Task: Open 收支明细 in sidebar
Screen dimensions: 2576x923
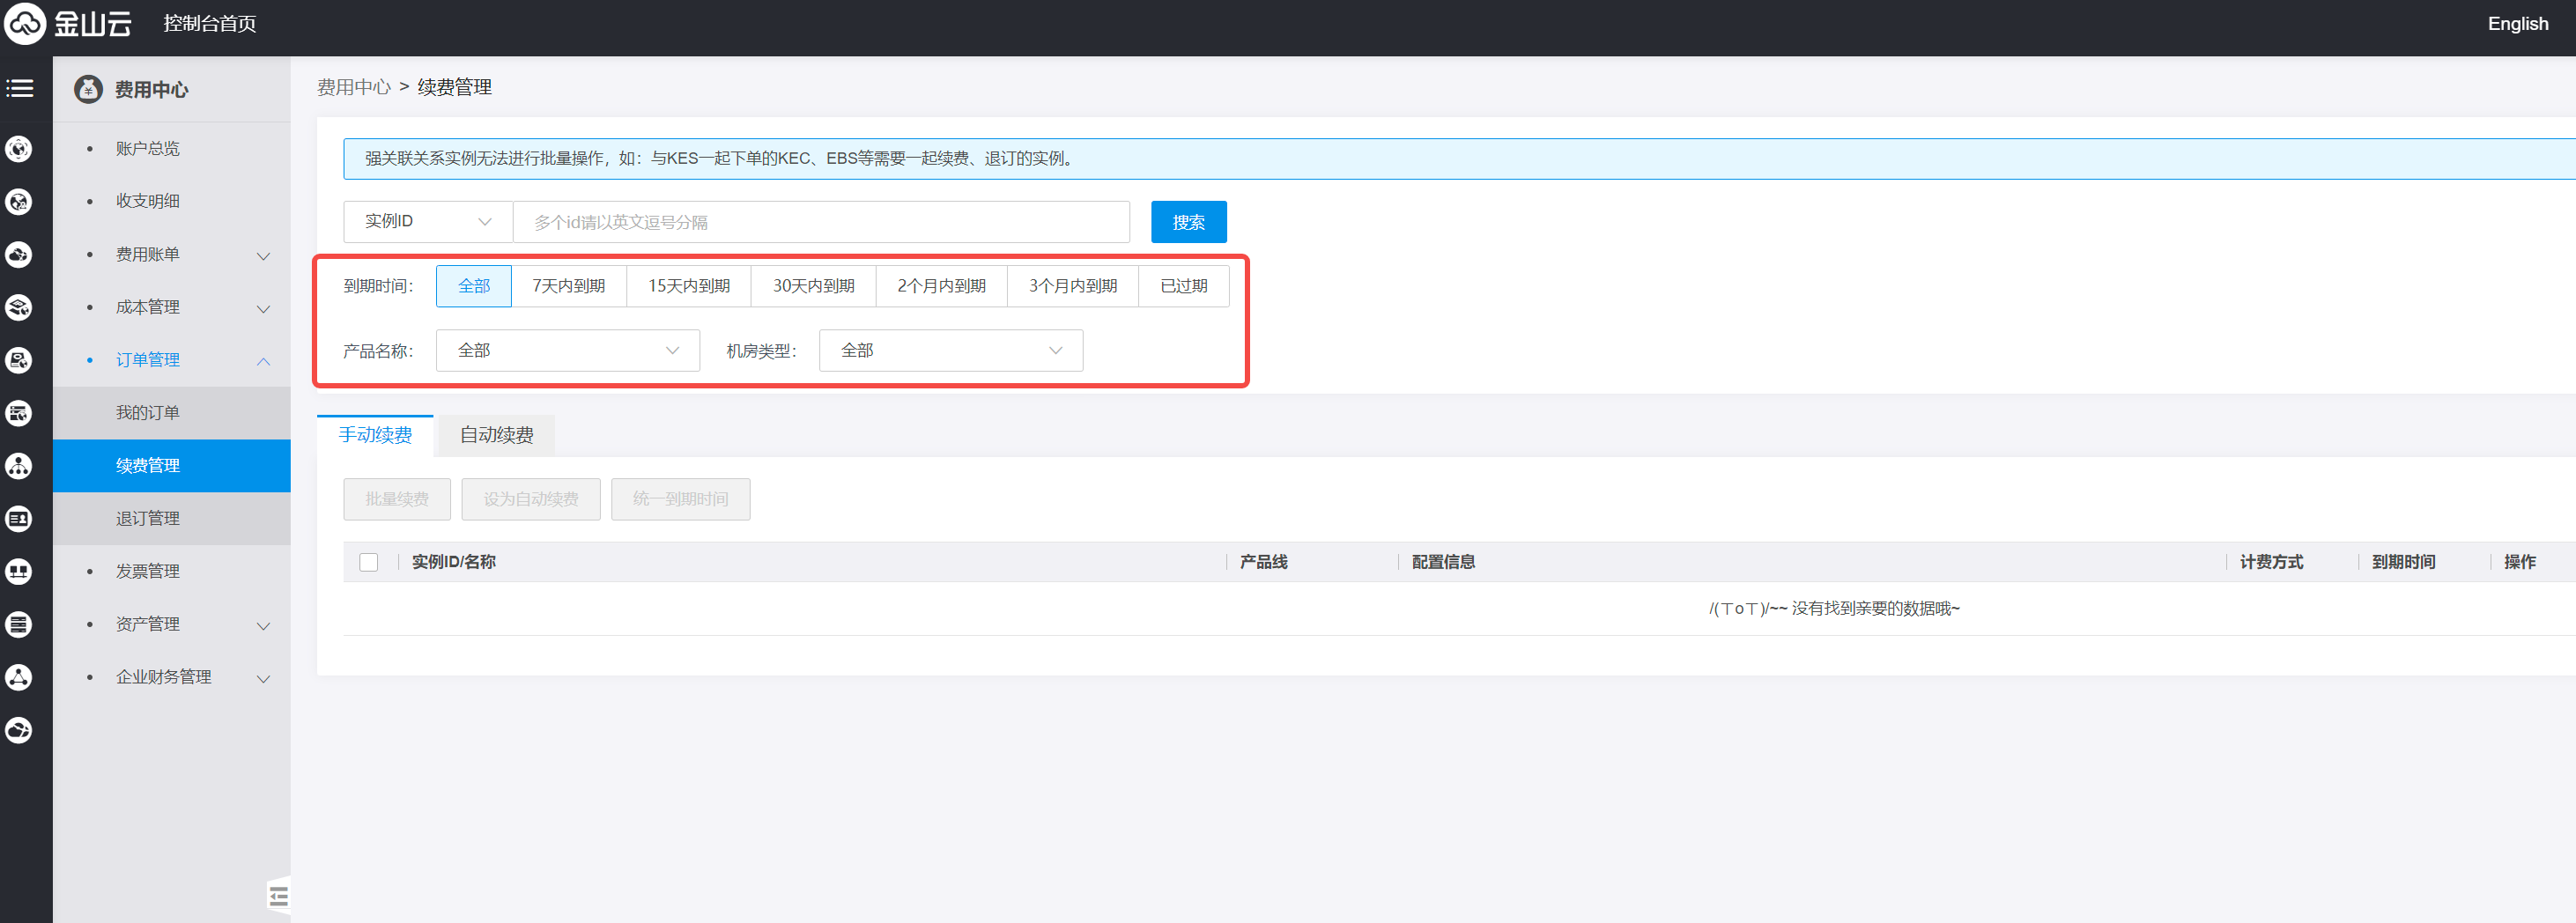Action: tap(148, 202)
